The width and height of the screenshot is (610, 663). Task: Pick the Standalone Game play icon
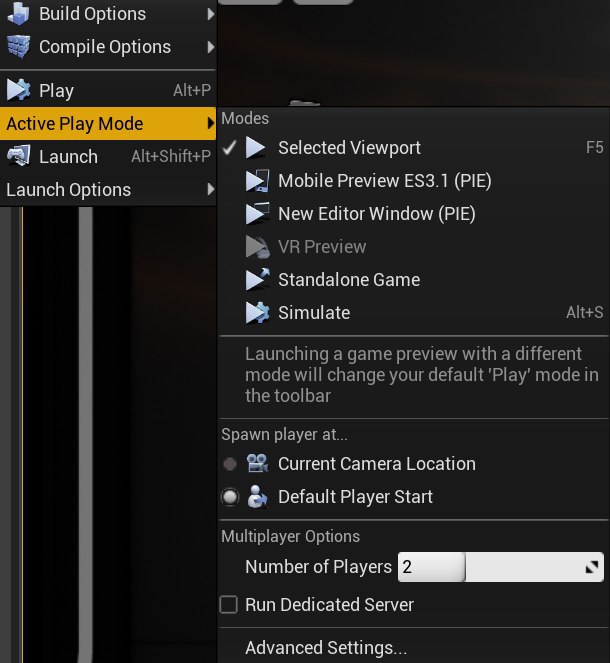pyautogui.click(x=257, y=279)
